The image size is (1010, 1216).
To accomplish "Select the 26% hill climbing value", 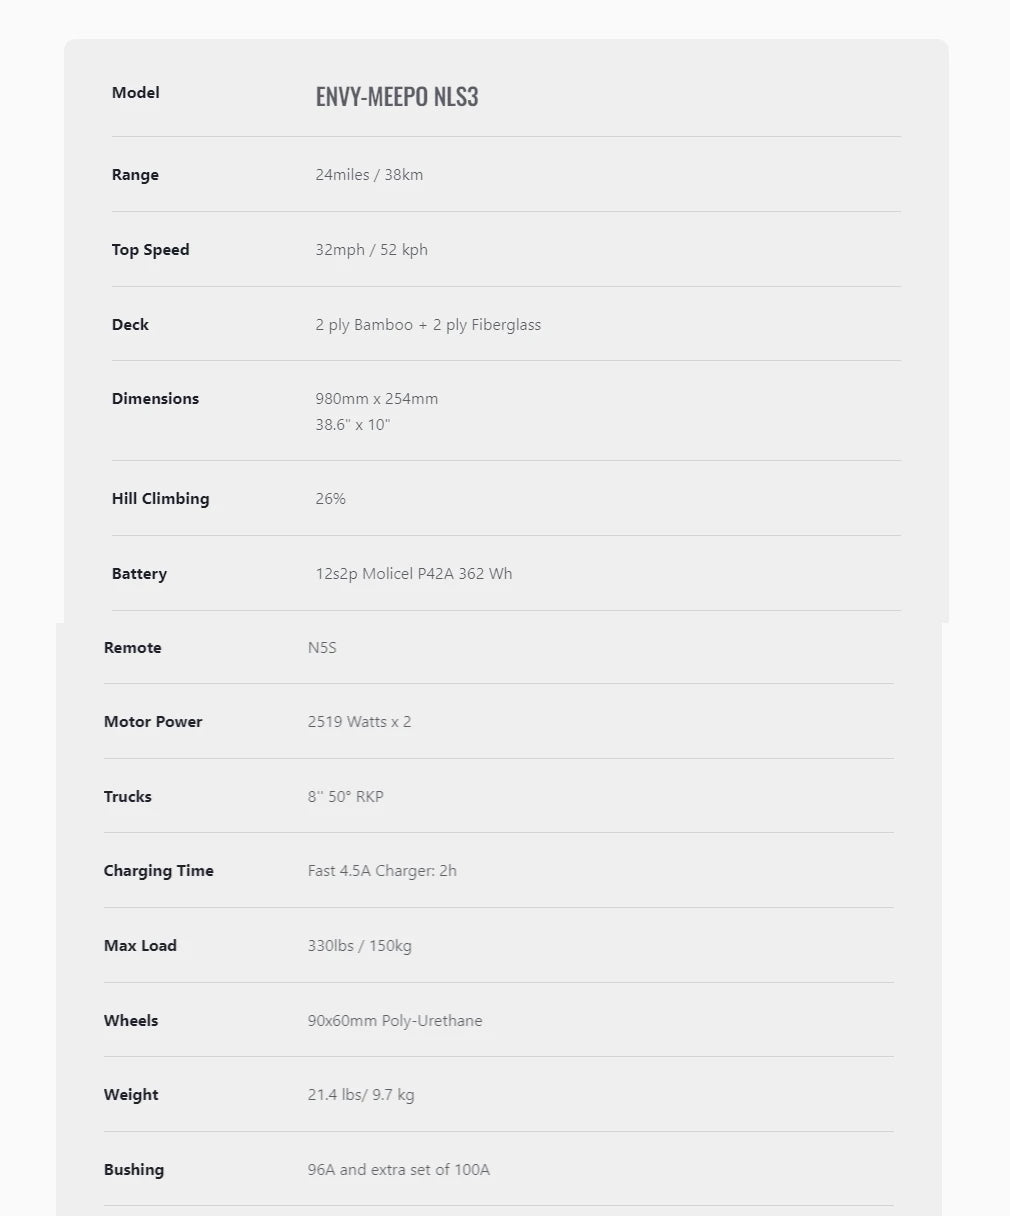I will click(x=330, y=498).
